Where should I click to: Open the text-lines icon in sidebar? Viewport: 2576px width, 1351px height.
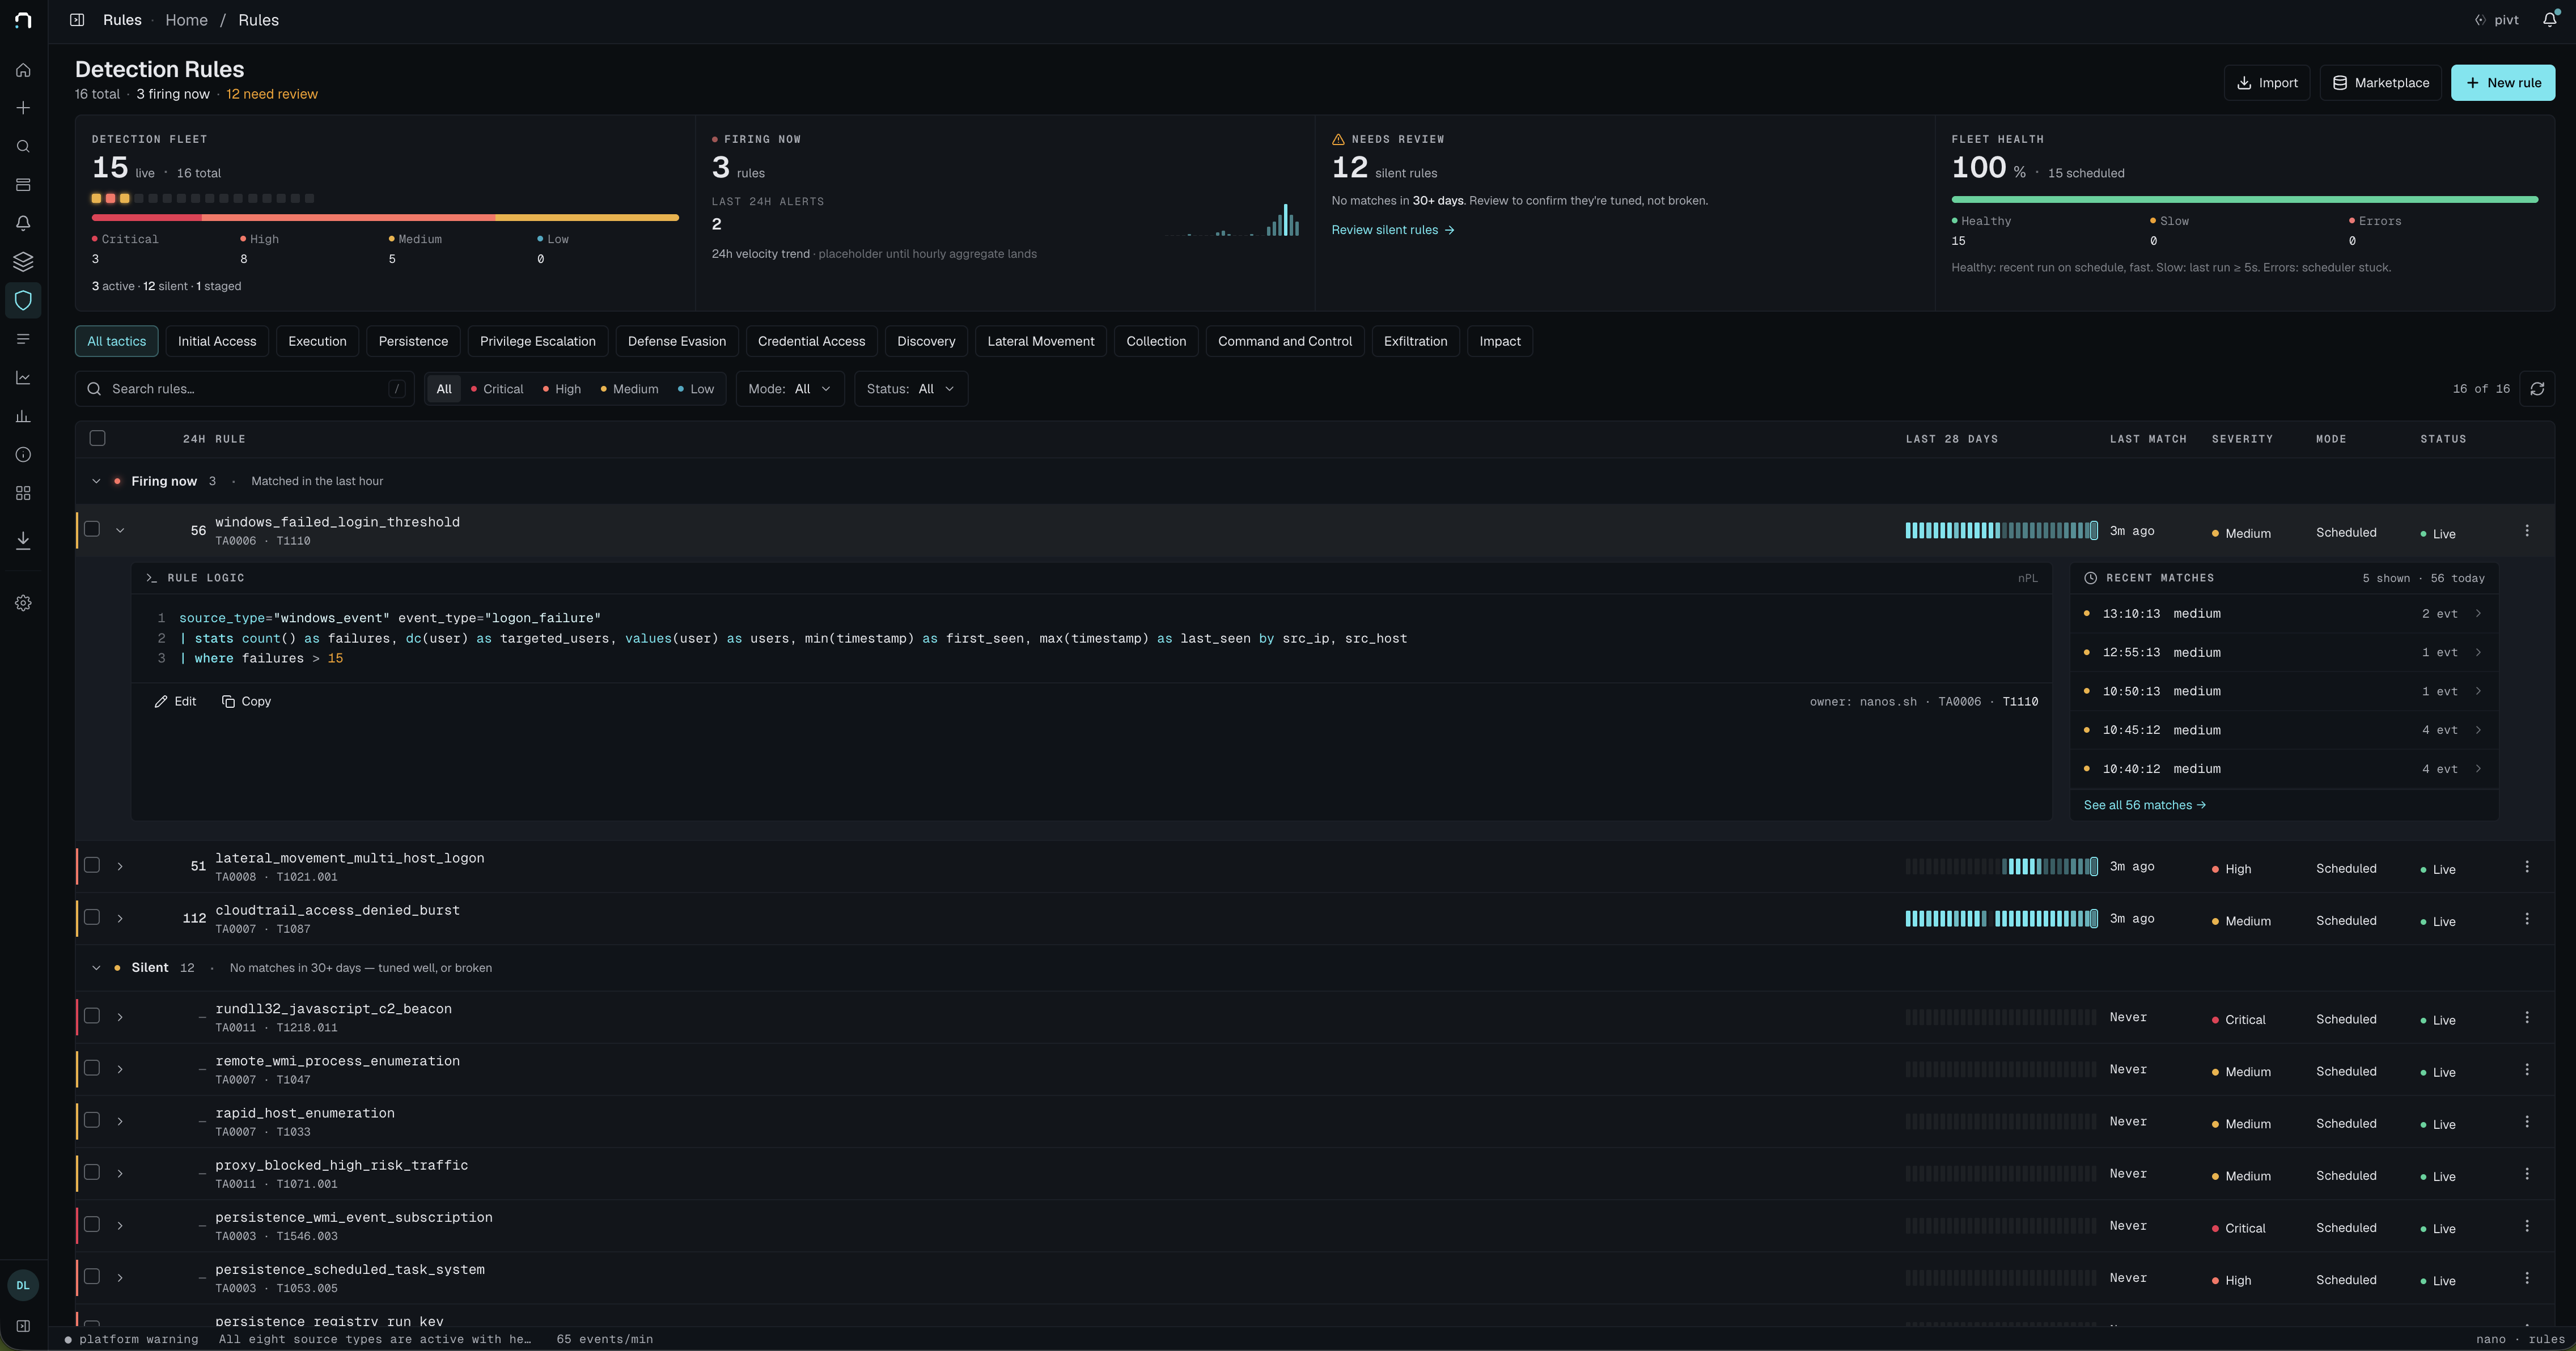click(23, 339)
